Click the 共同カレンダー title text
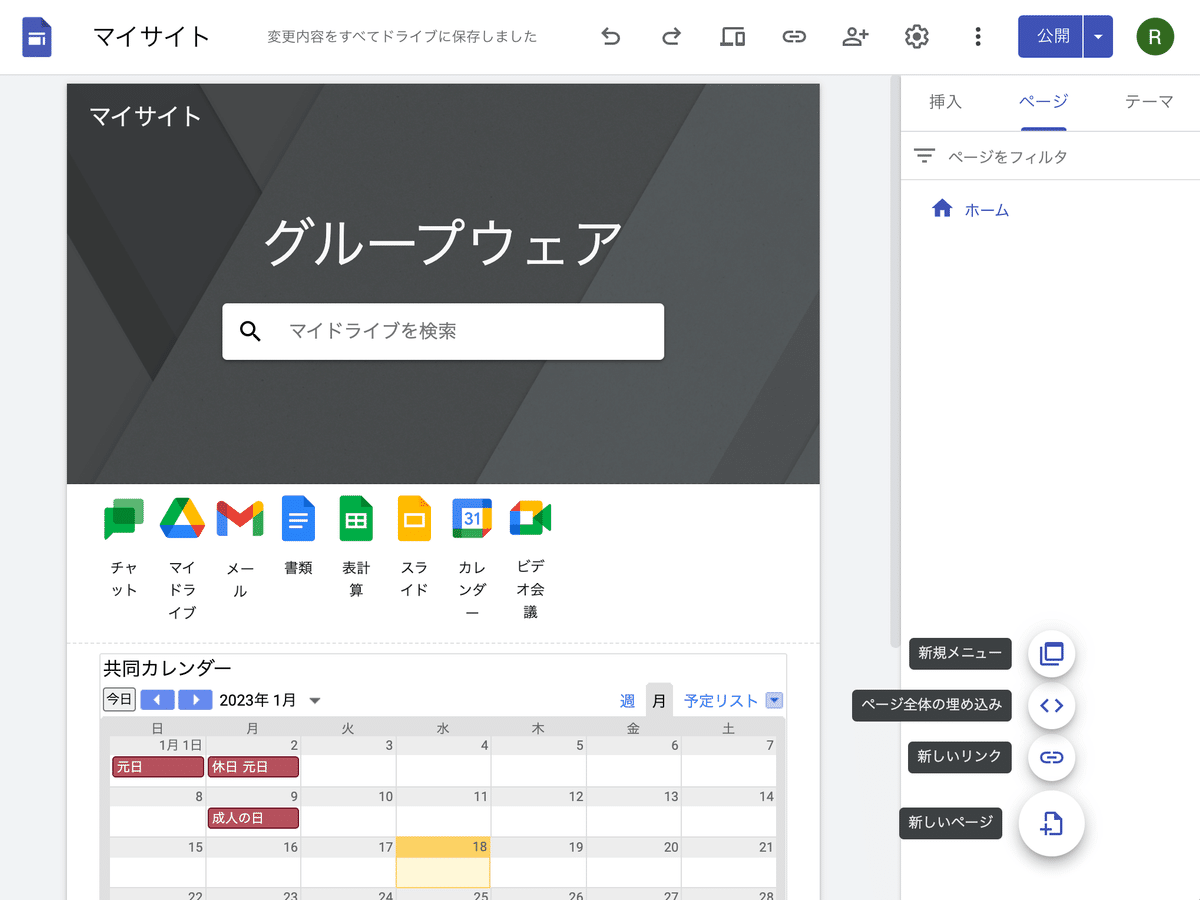 click(x=168, y=669)
